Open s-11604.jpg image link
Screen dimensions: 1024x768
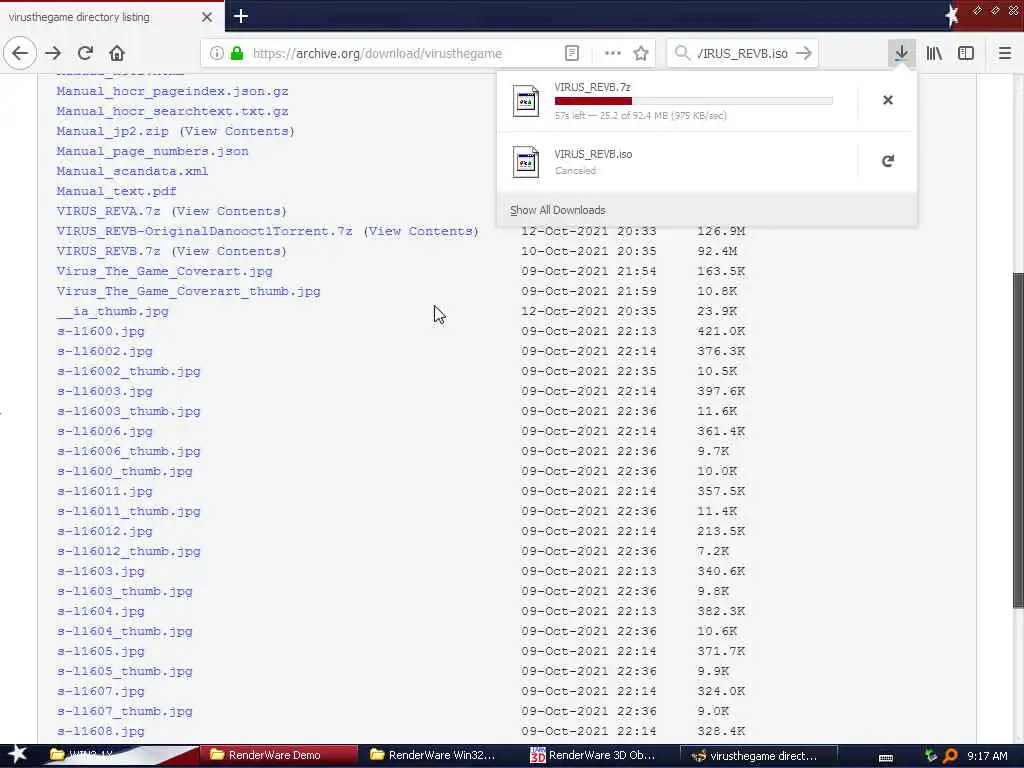(x=101, y=611)
